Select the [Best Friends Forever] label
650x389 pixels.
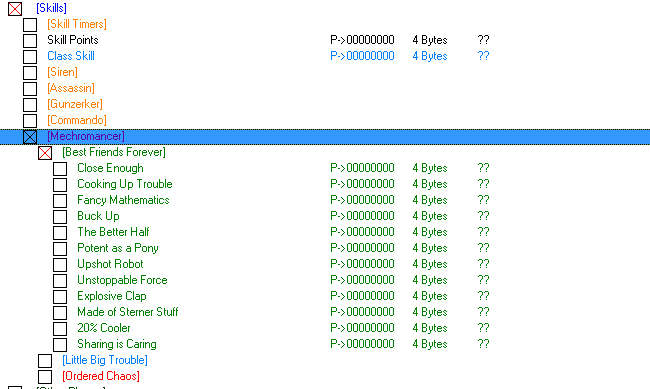[114, 152]
